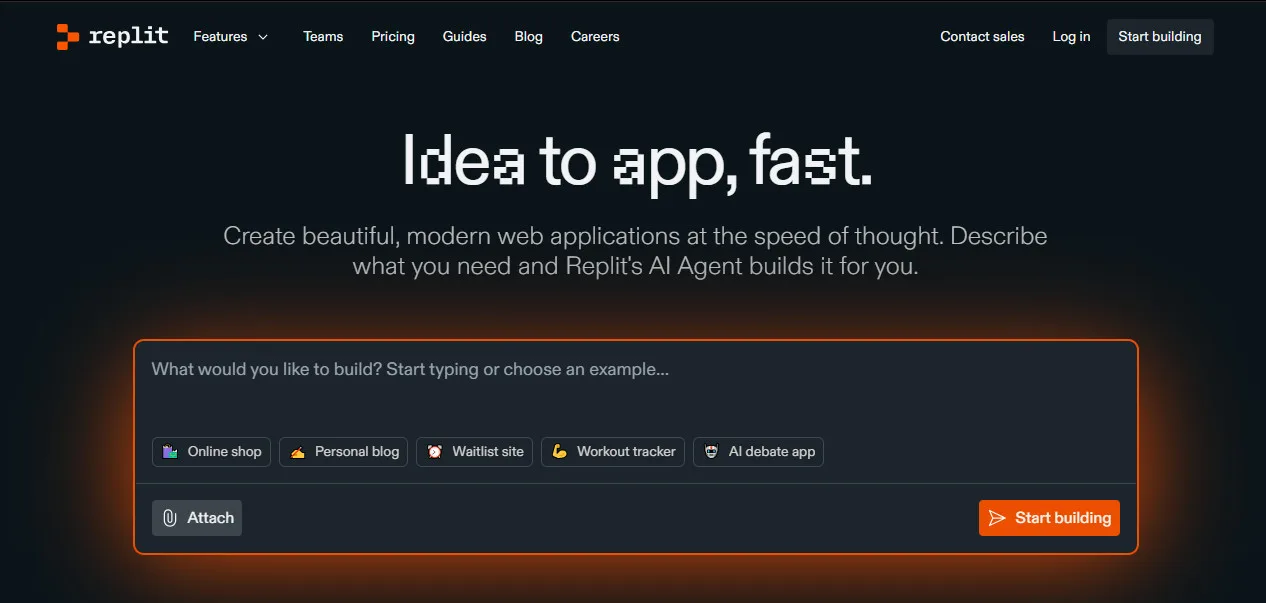The image size is (1266, 603).
Task: Select the Workout tracker example
Action: click(612, 451)
